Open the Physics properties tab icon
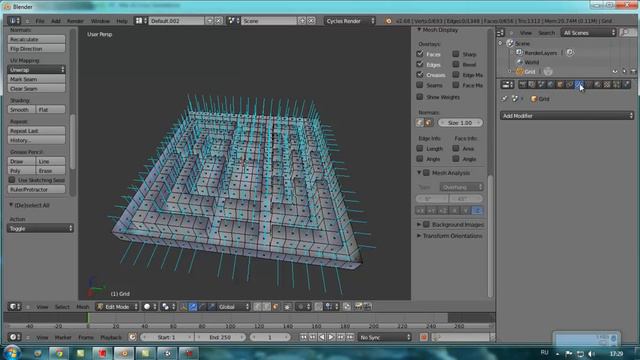Image resolution: width=640 pixels, height=360 pixels. (626, 84)
